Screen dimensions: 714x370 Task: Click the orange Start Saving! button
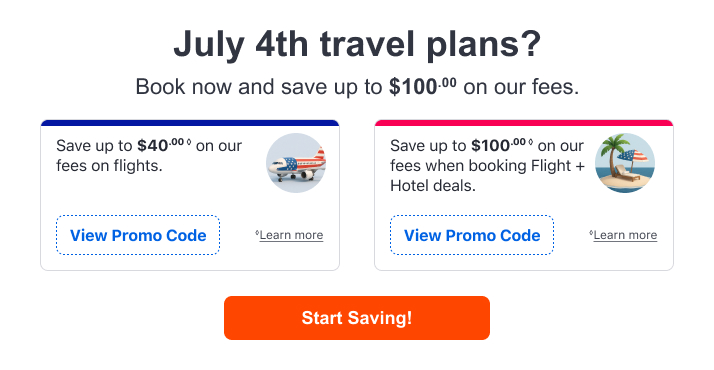(x=357, y=318)
